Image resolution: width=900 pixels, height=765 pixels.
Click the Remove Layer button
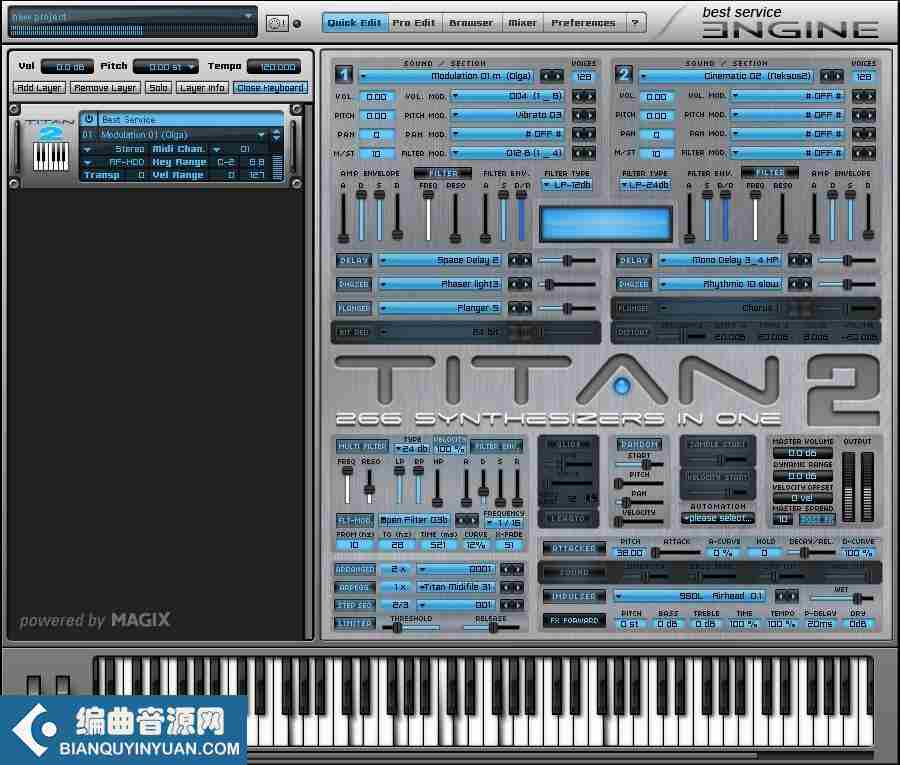point(105,88)
